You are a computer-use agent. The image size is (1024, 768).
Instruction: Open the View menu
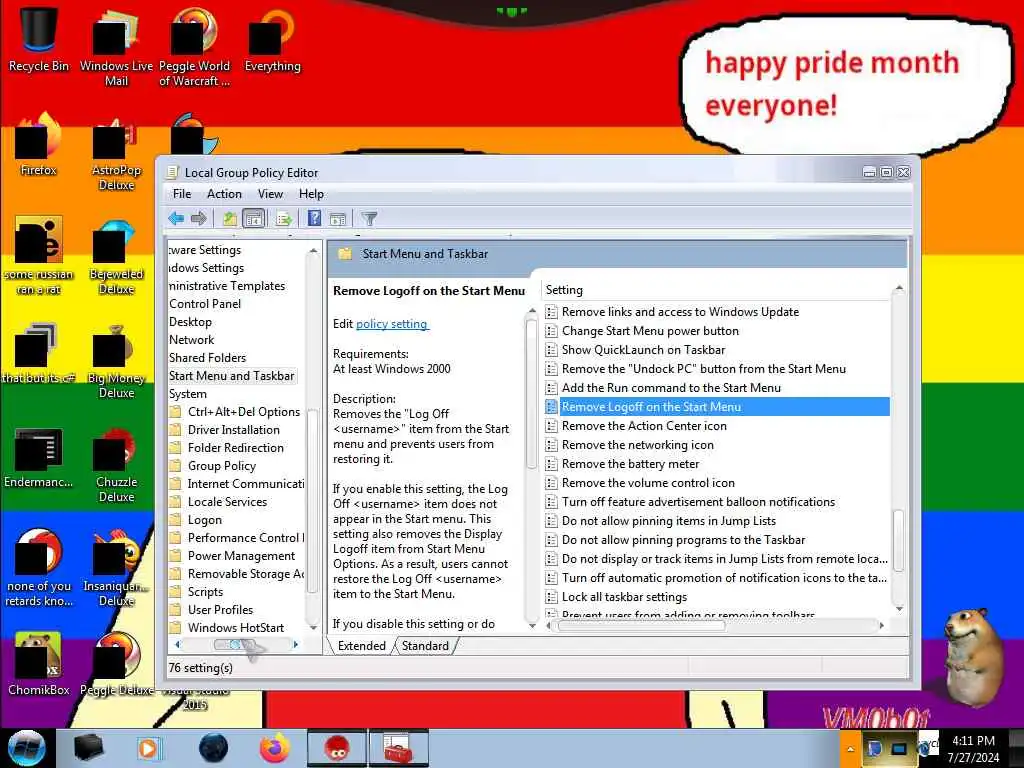[270, 194]
